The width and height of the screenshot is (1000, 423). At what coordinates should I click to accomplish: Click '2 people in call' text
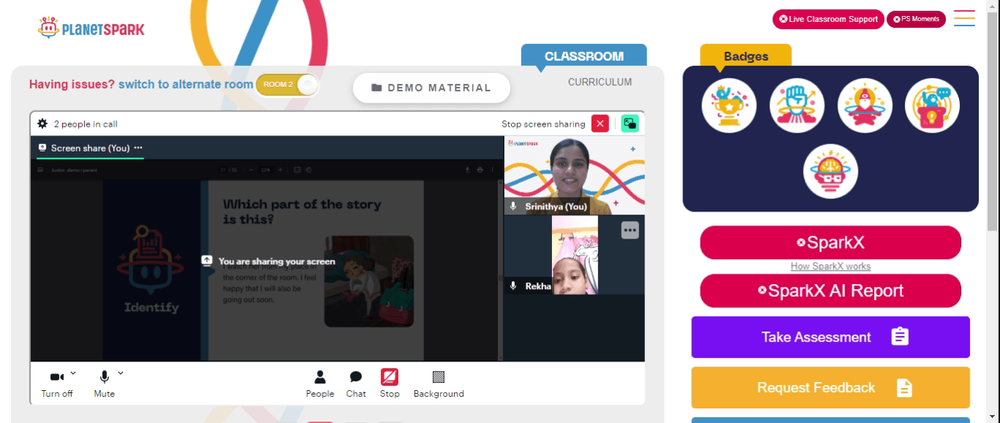pos(85,124)
